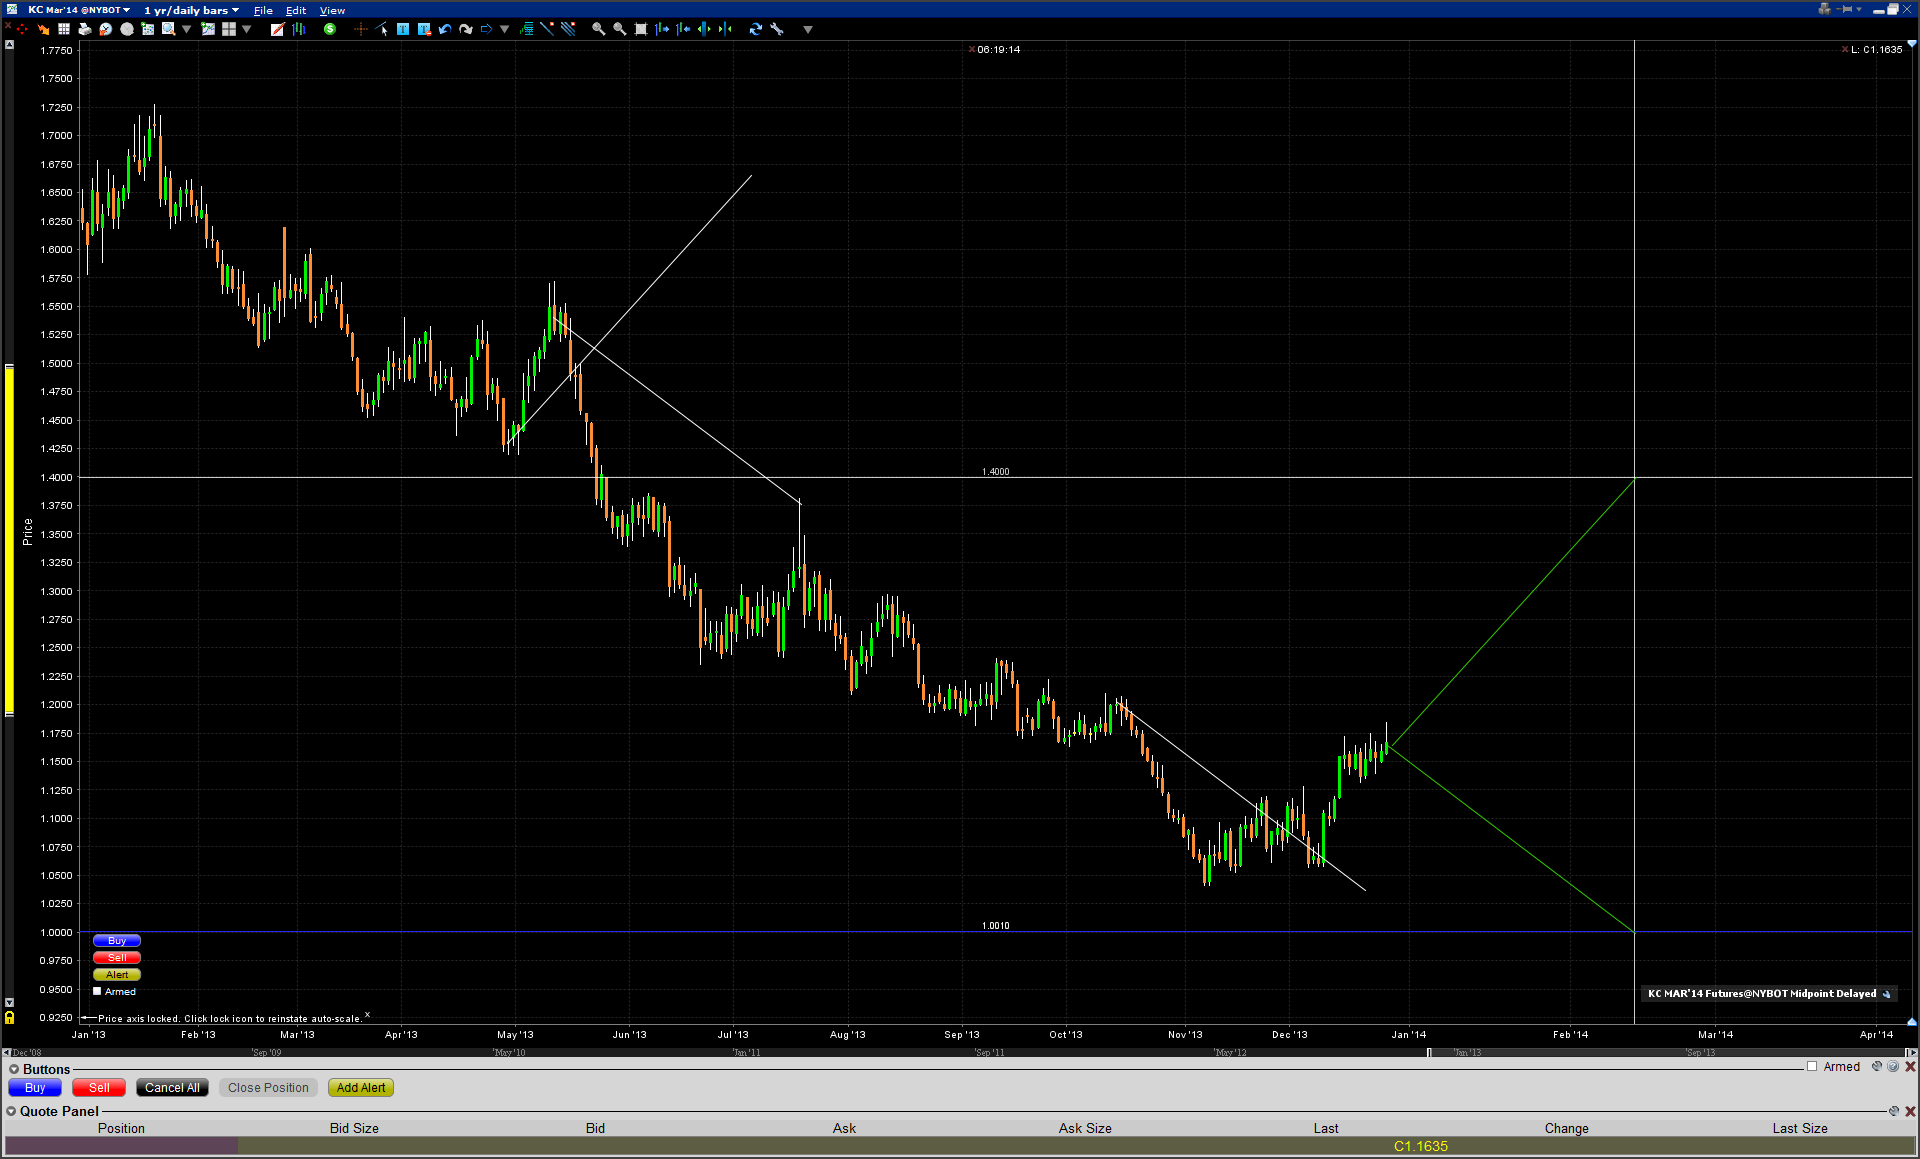Click the orange arrow pointer toolbar icon
Screen dimensions: 1920x1159
click(x=43, y=29)
